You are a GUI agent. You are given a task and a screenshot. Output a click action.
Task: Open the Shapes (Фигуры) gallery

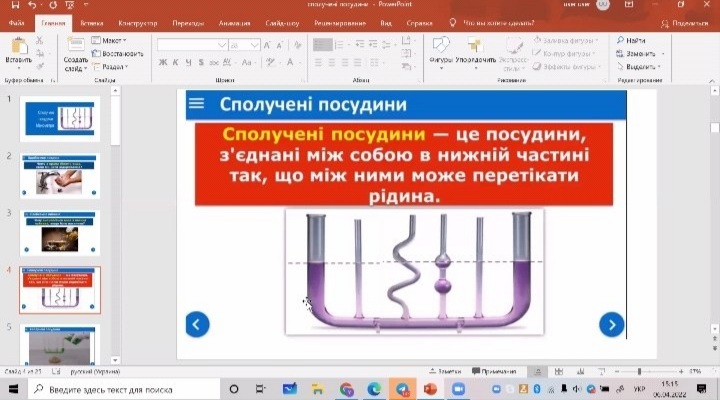(x=441, y=51)
